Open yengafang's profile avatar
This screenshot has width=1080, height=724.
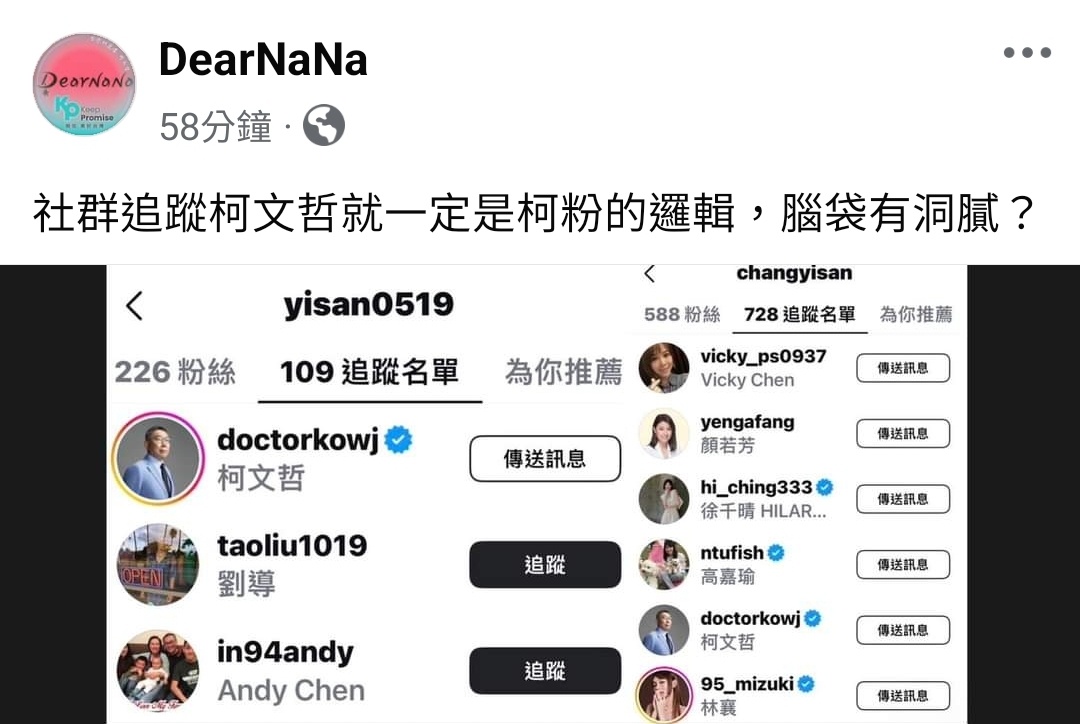(663, 433)
